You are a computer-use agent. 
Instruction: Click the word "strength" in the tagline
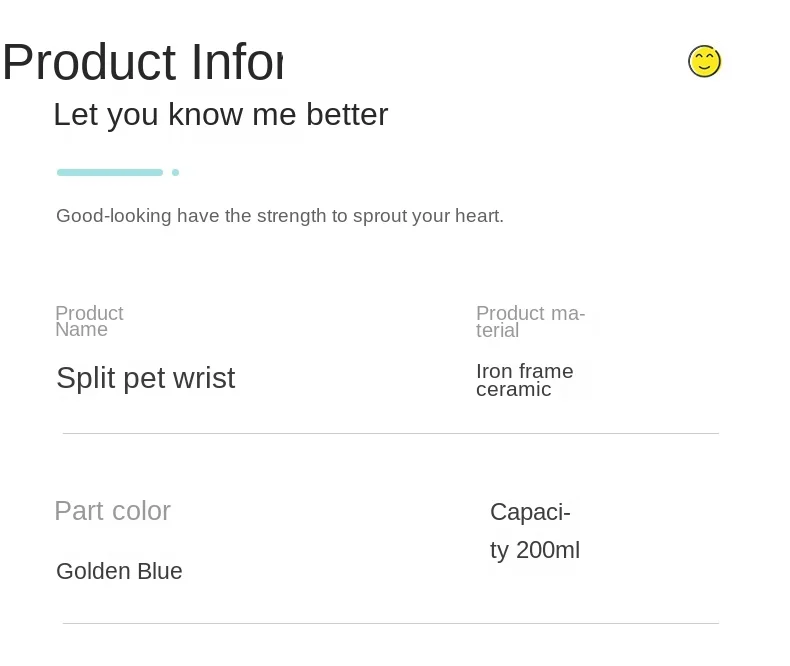(291, 216)
